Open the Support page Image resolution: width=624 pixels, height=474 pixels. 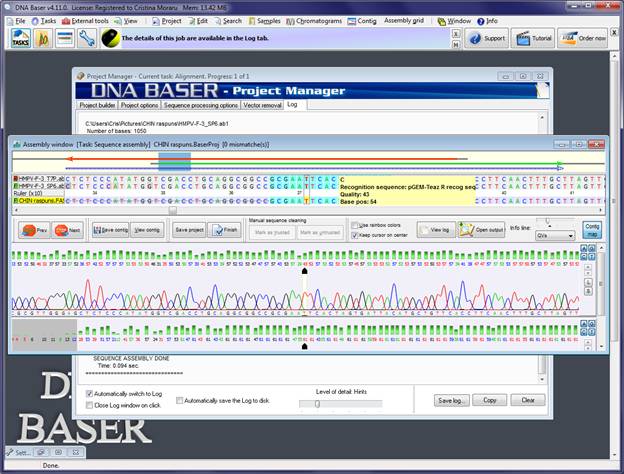(486, 38)
